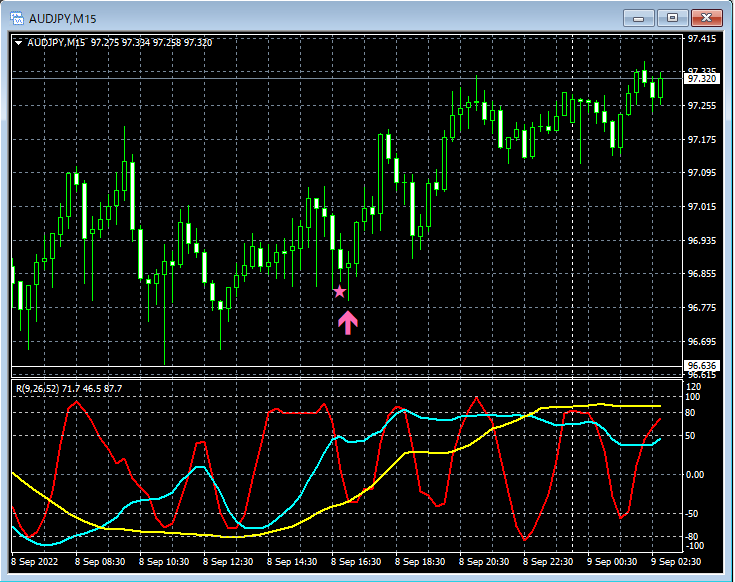This screenshot has height=582, width=735.
Task: Close the AUDJPY,M15 chart window
Action: tap(706, 18)
